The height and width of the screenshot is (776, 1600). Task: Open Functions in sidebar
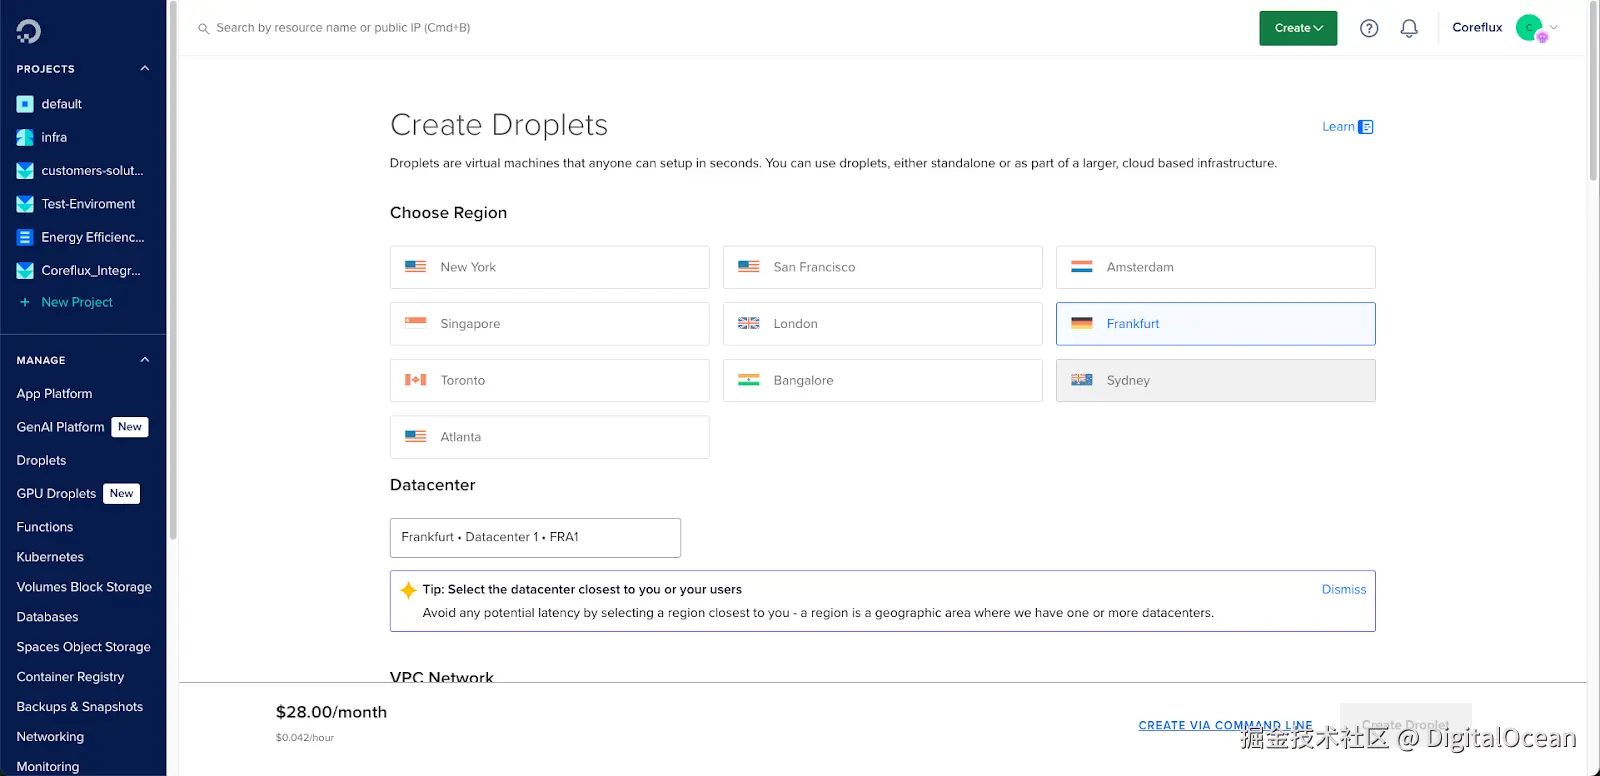tap(45, 527)
